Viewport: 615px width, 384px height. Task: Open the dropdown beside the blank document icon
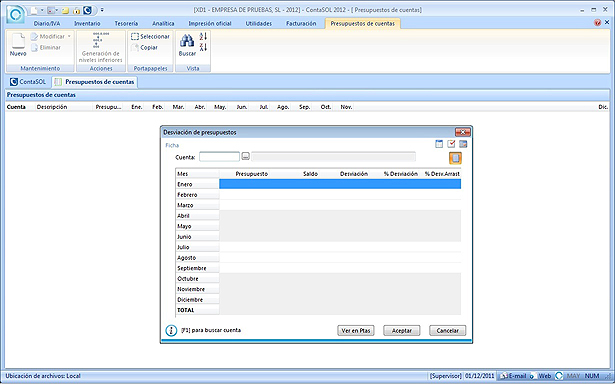42,10
